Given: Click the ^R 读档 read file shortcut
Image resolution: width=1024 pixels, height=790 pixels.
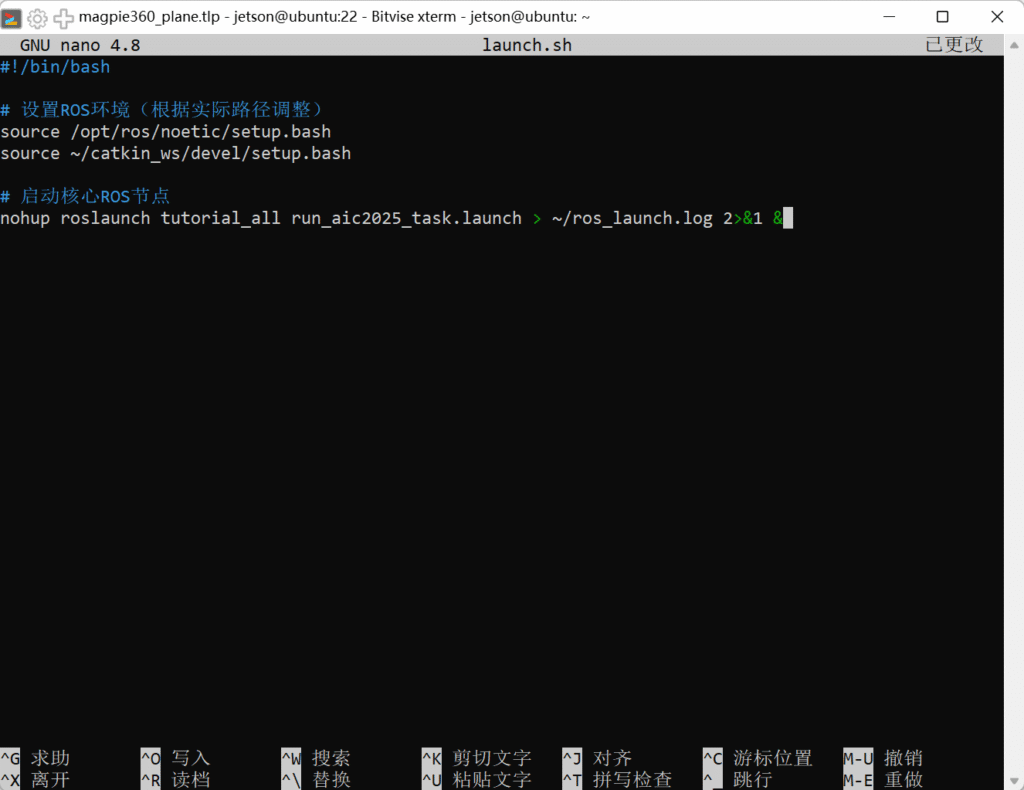Looking at the screenshot, I should click(176, 779).
